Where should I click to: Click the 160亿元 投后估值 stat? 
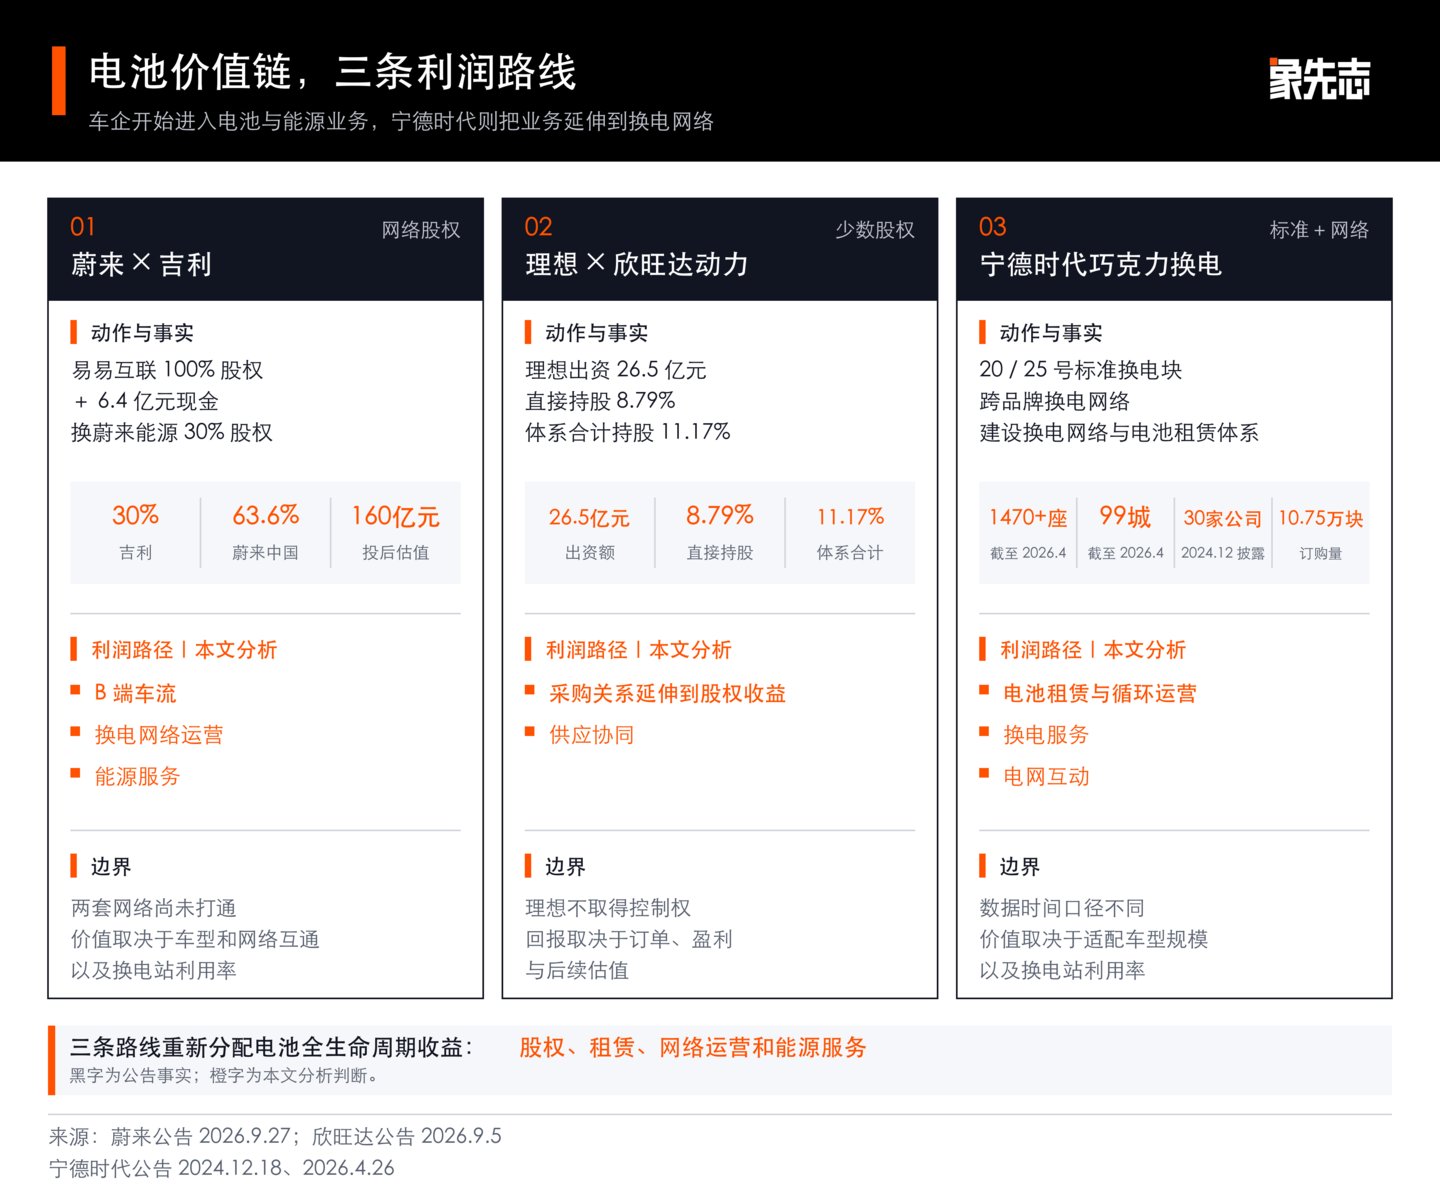click(395, 532)
